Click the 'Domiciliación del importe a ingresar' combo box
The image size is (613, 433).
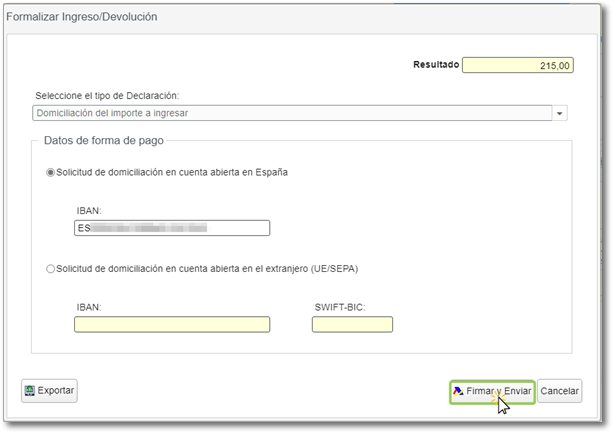click(x=292, y=114)
